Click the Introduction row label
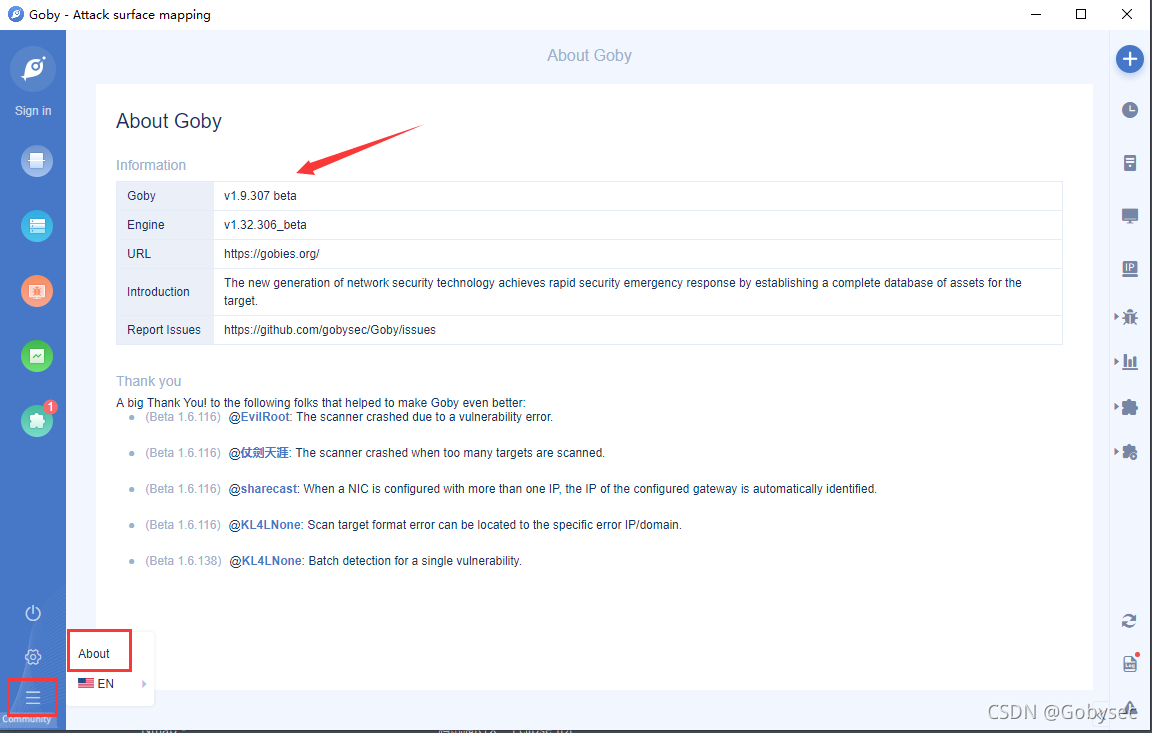 point(158,292)
